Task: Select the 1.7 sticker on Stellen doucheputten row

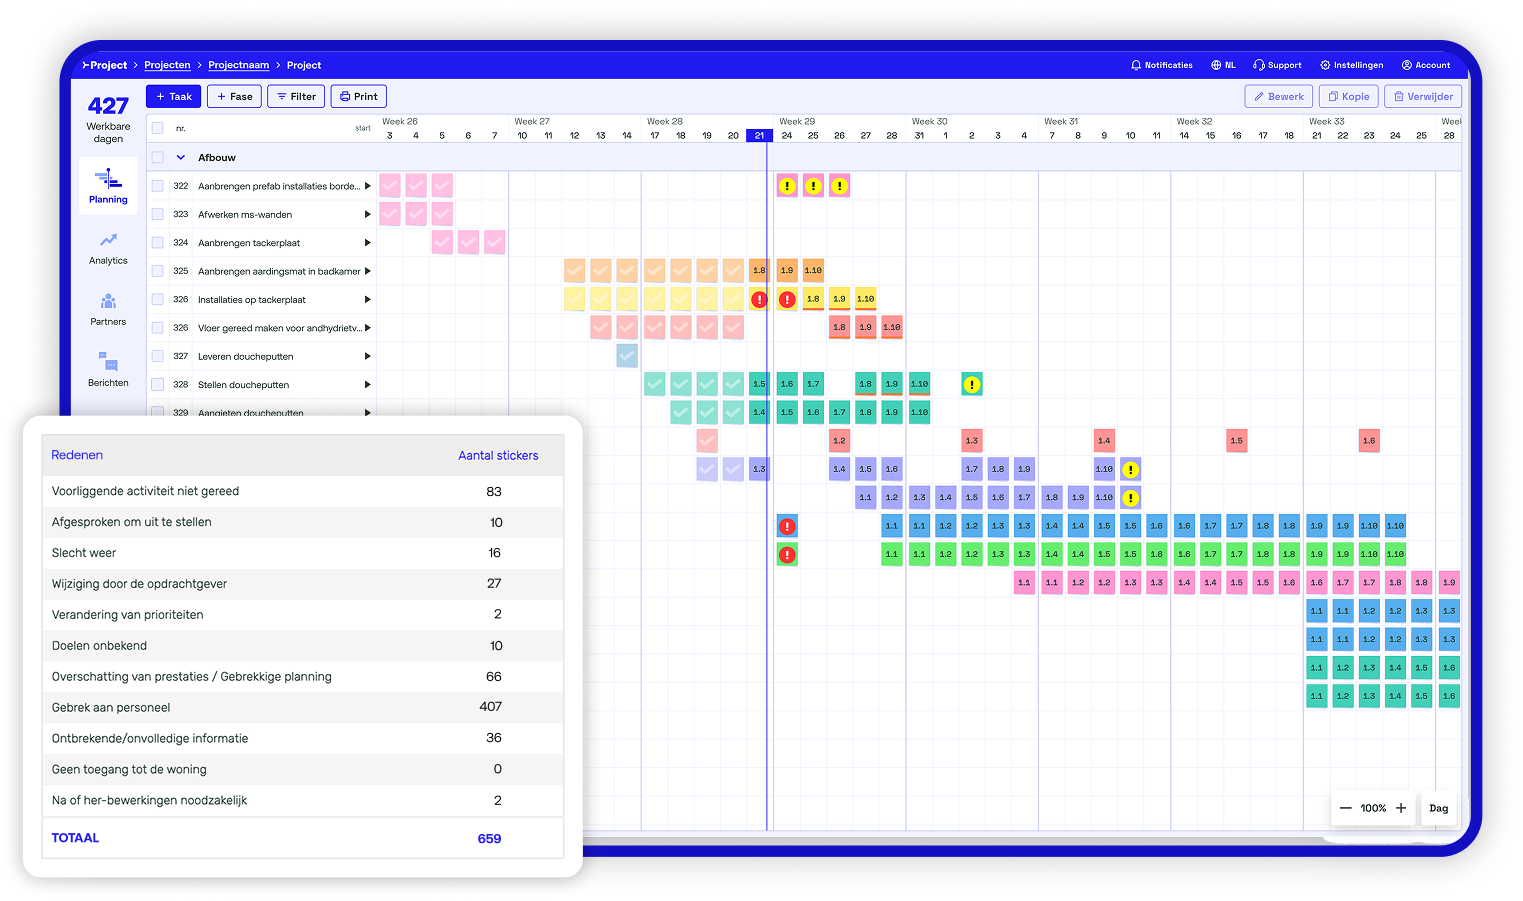Action: coord(813,384)
